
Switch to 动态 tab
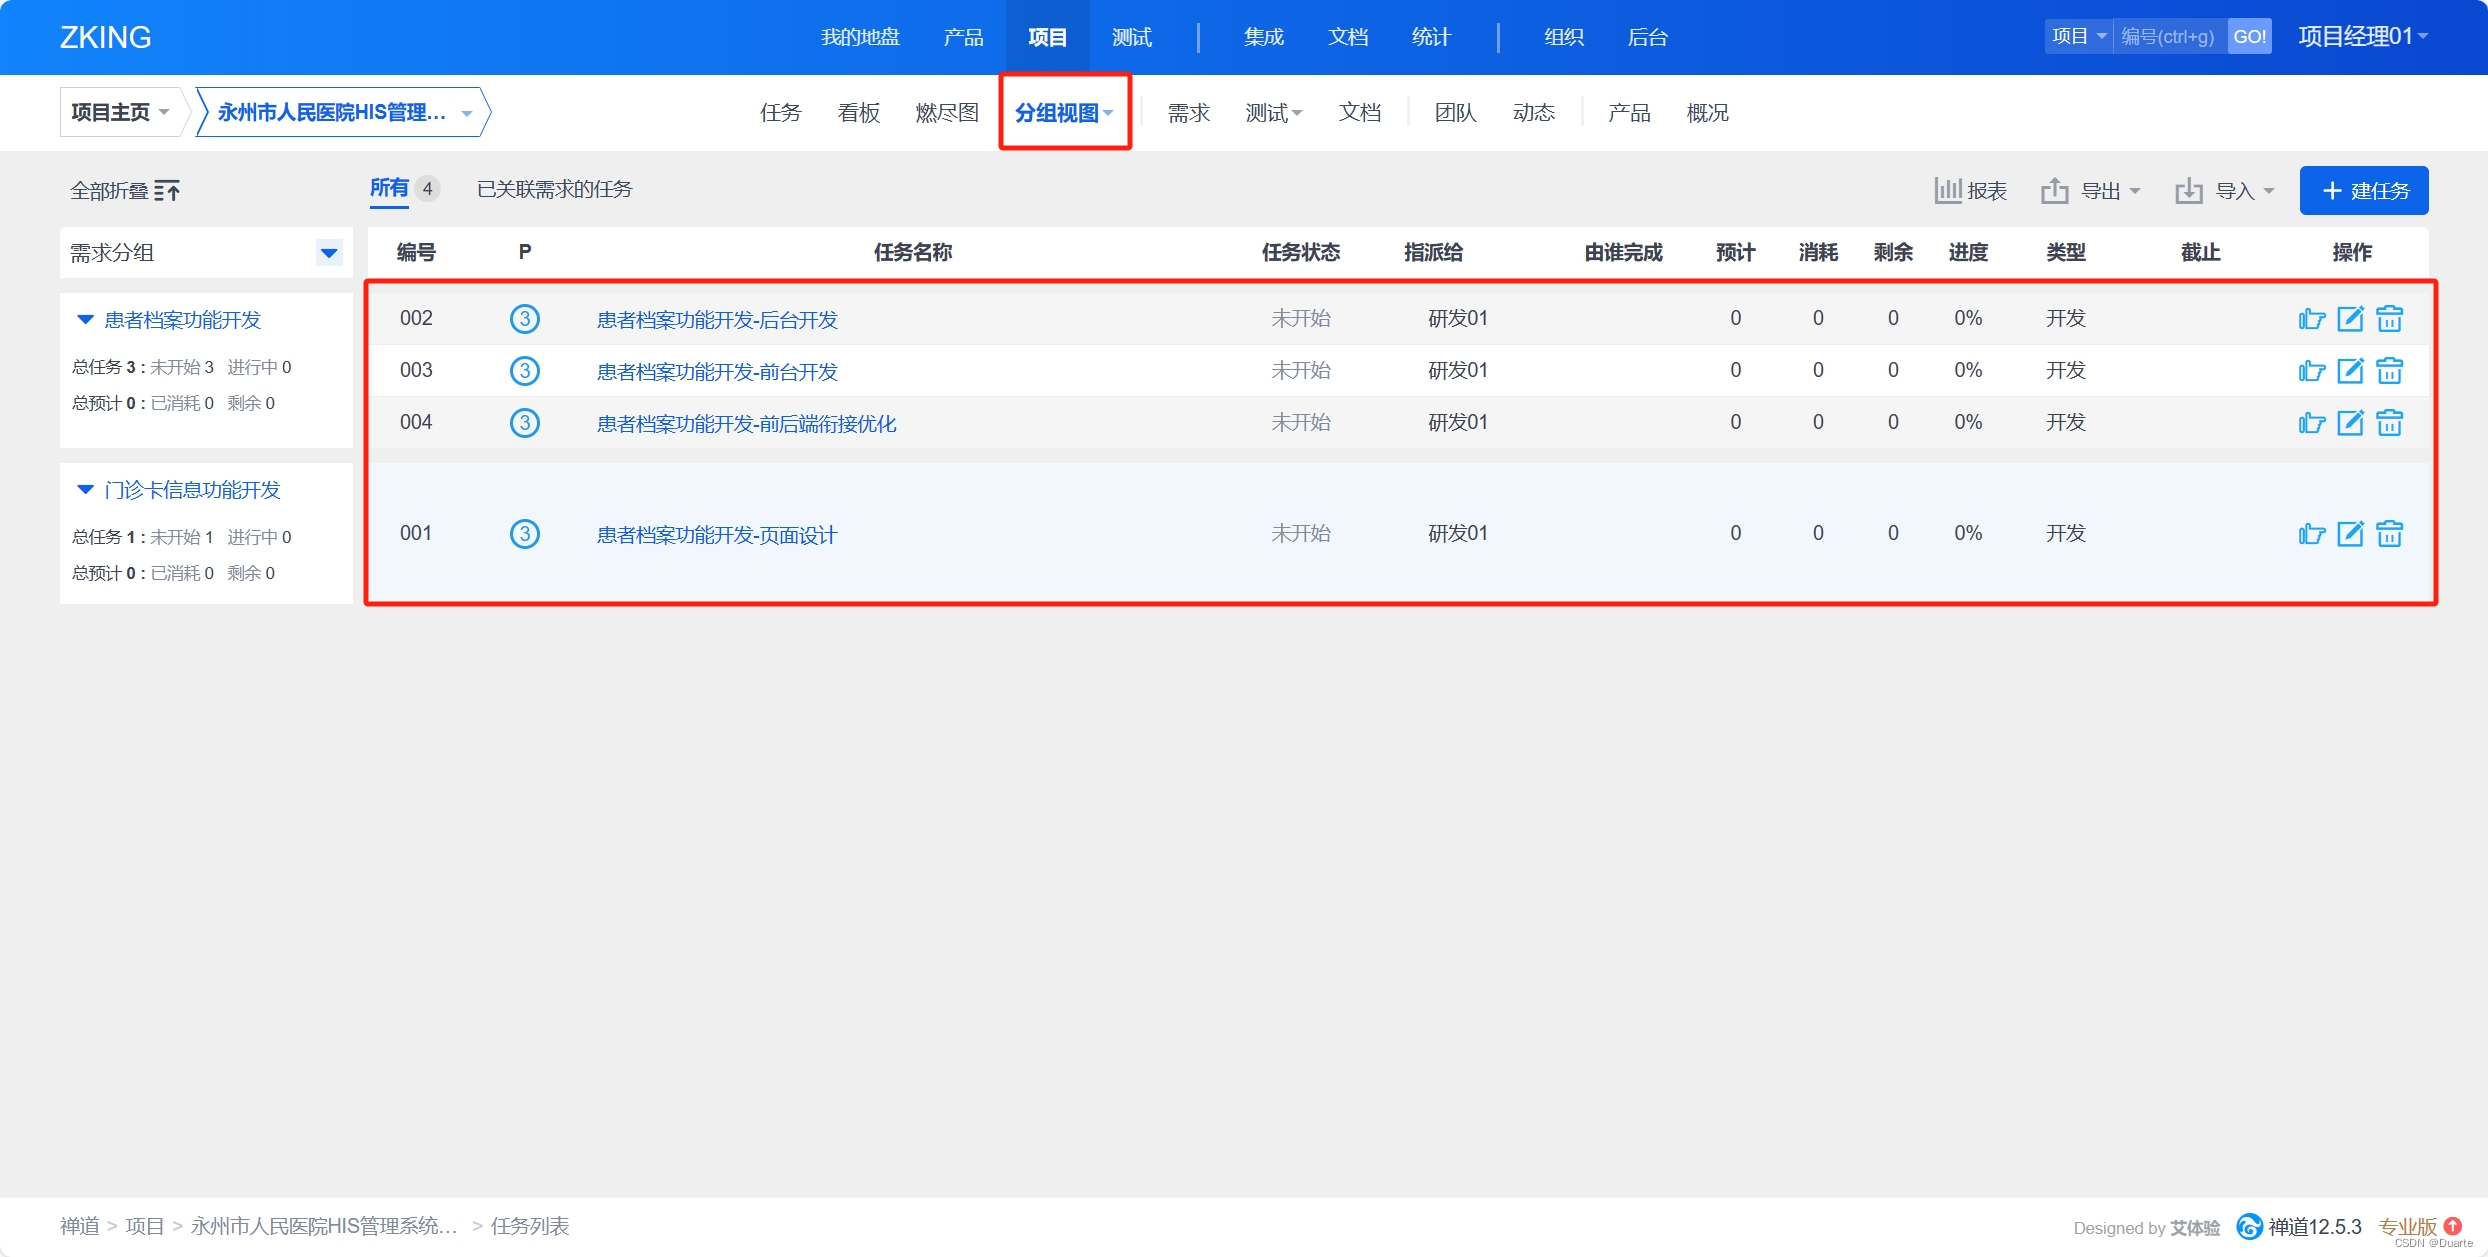coord(1534,113)
